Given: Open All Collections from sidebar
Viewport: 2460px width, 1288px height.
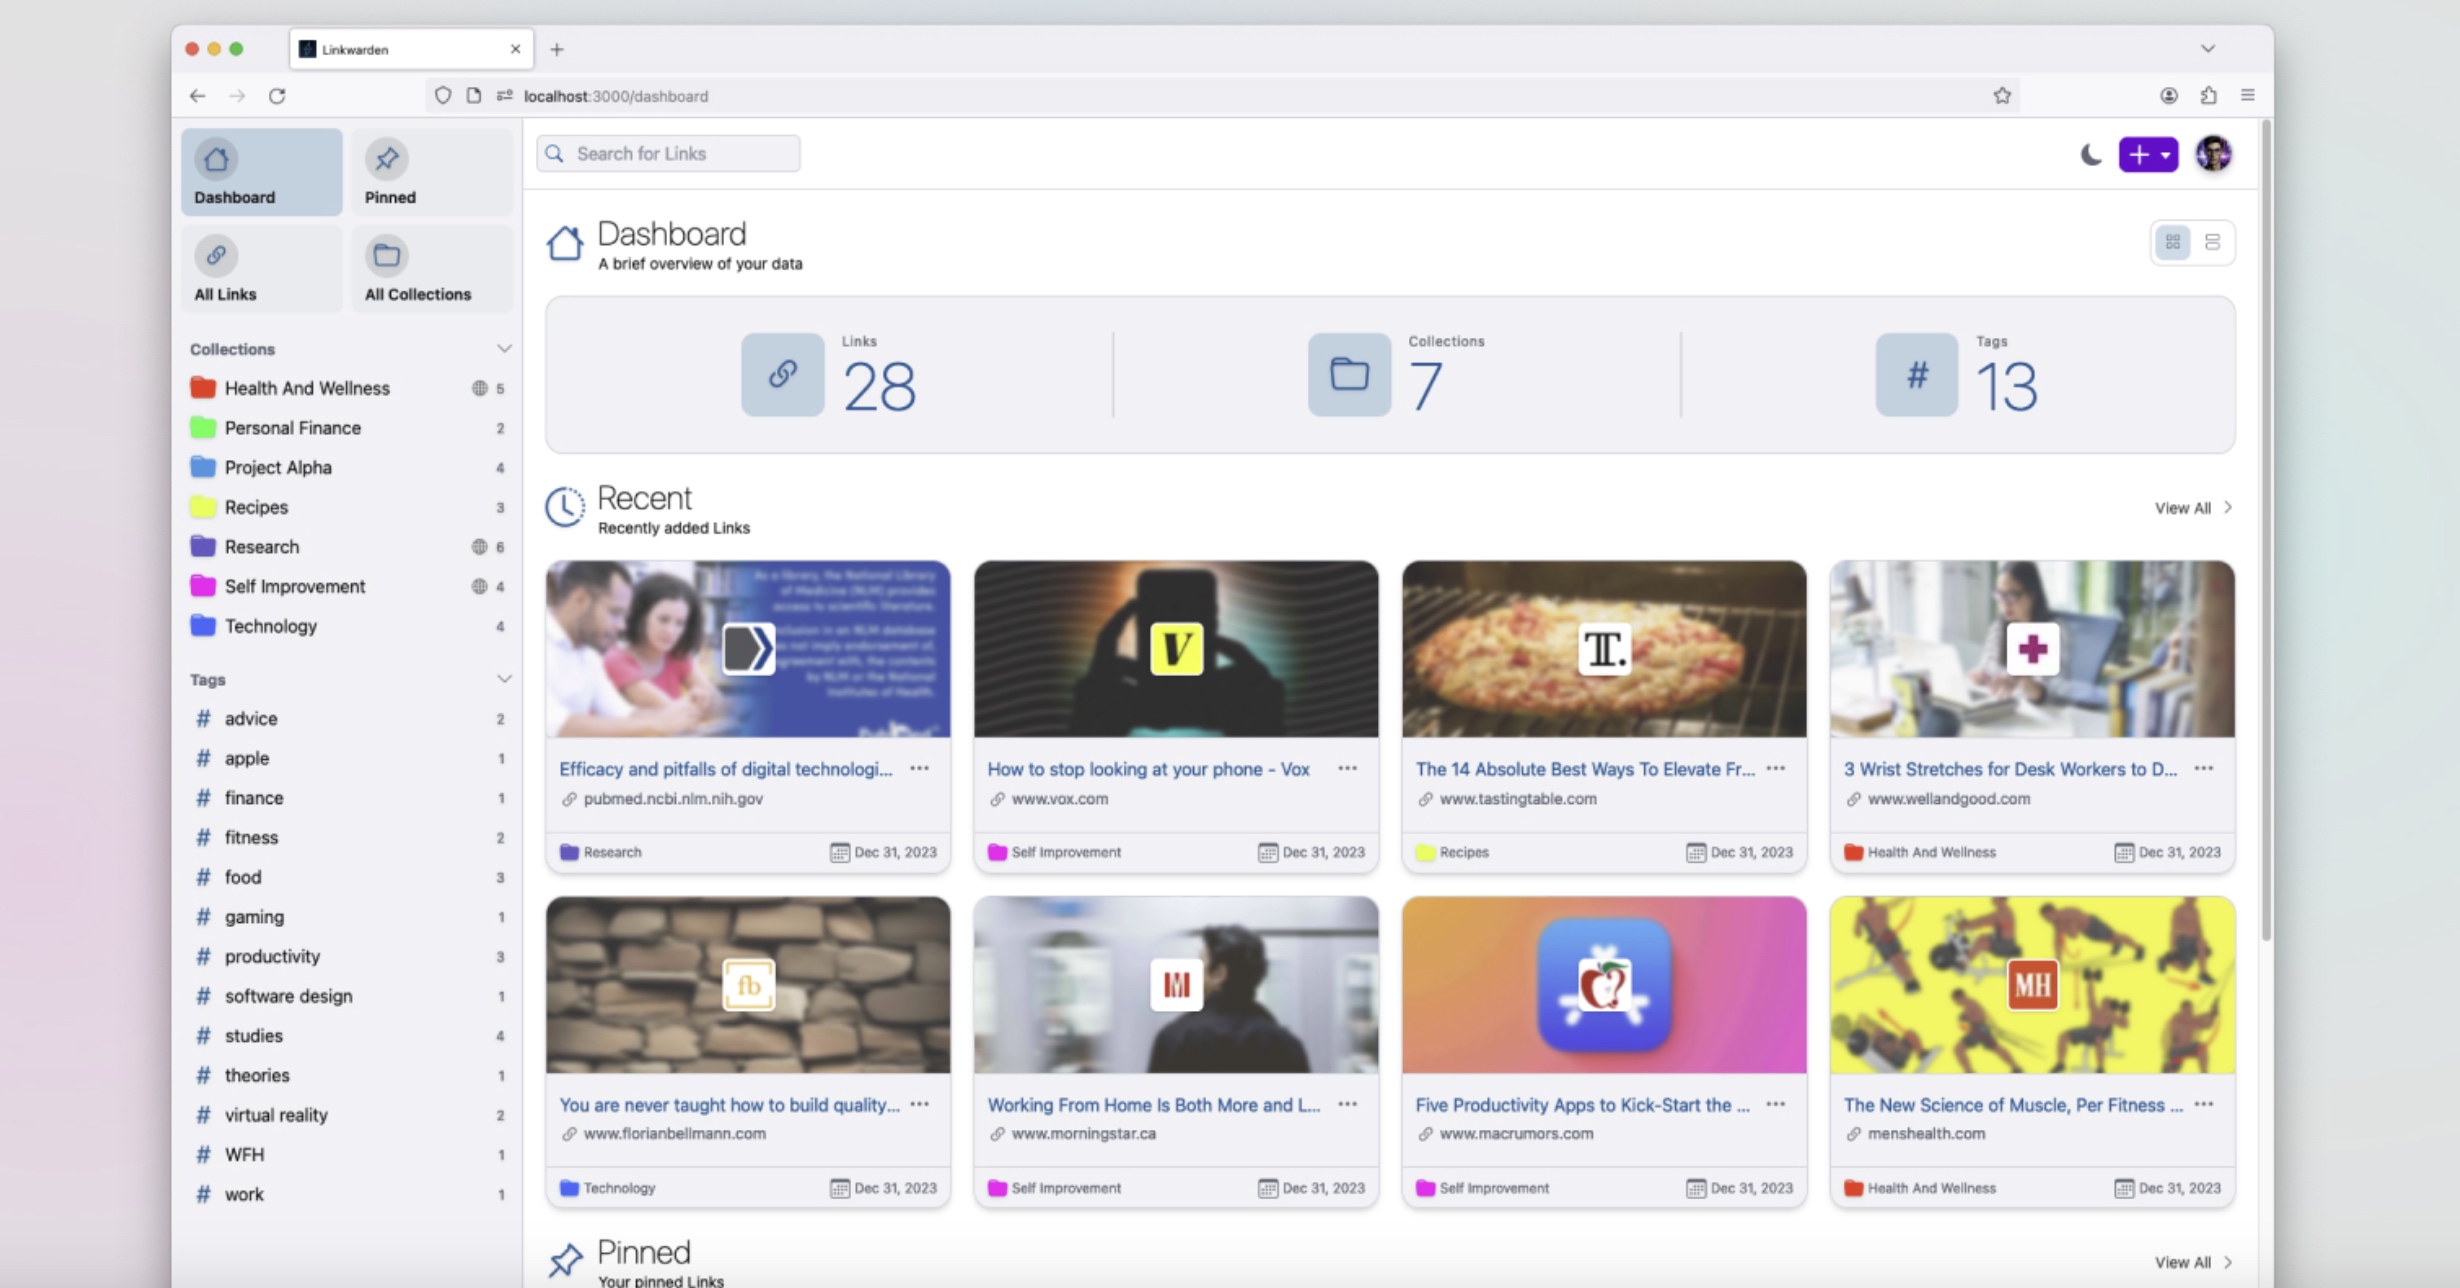Looking at the screenshot, I should point(431,269).
